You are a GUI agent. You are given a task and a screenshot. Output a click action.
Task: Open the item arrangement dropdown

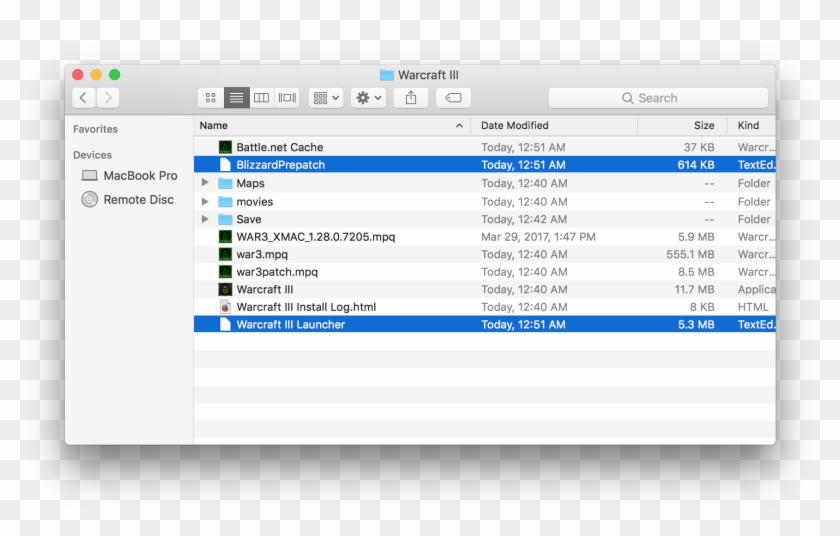click(x=326, y=98)
